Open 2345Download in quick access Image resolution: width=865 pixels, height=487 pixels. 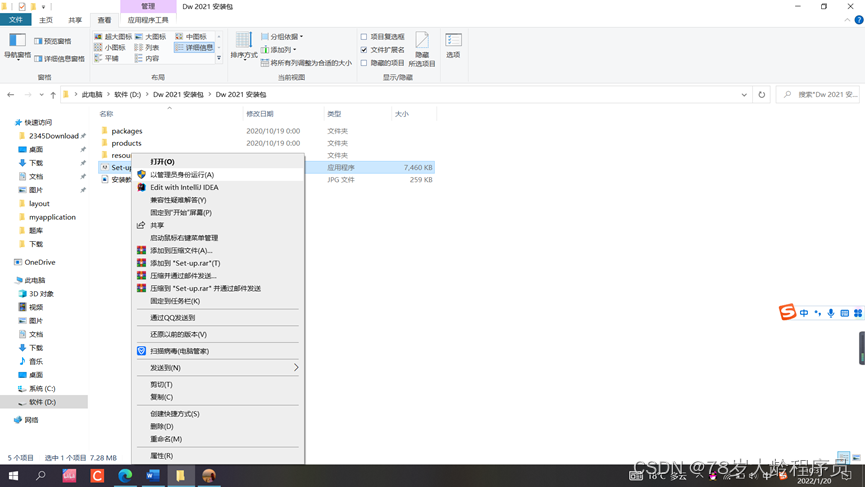coord(54,136)
